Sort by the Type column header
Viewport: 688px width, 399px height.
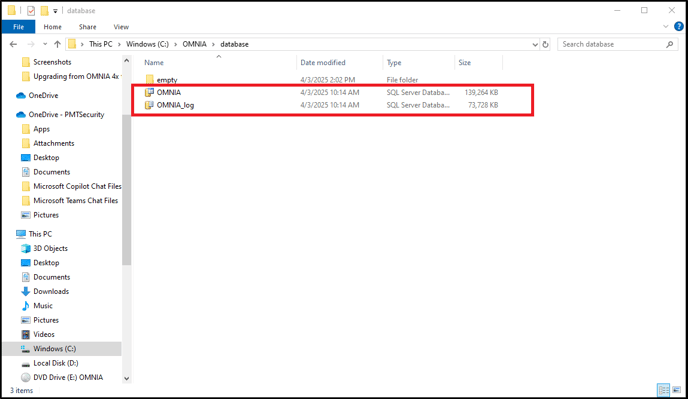point(394,63)
